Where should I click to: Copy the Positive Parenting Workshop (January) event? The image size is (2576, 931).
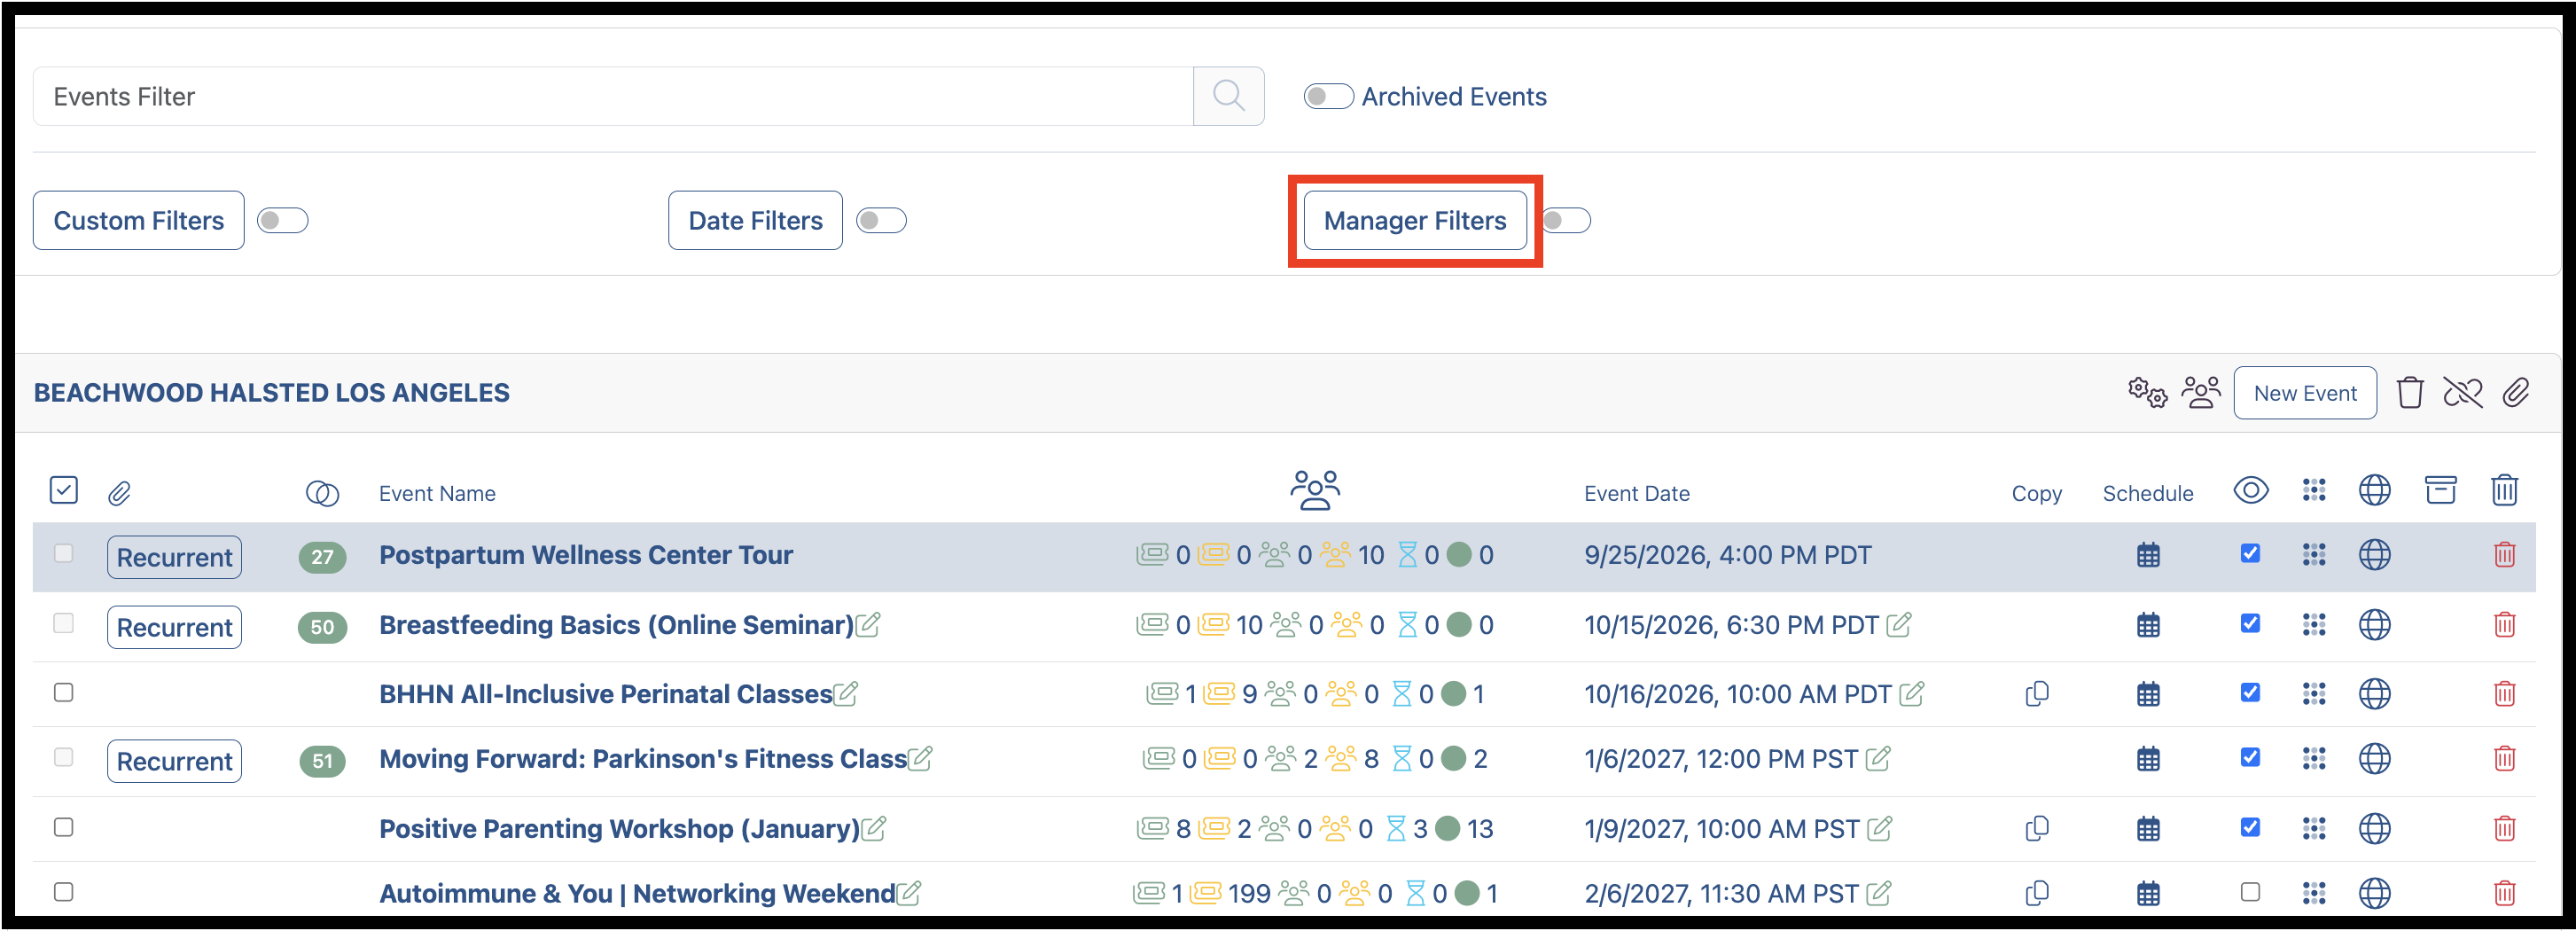click(x=2036, y=829)
